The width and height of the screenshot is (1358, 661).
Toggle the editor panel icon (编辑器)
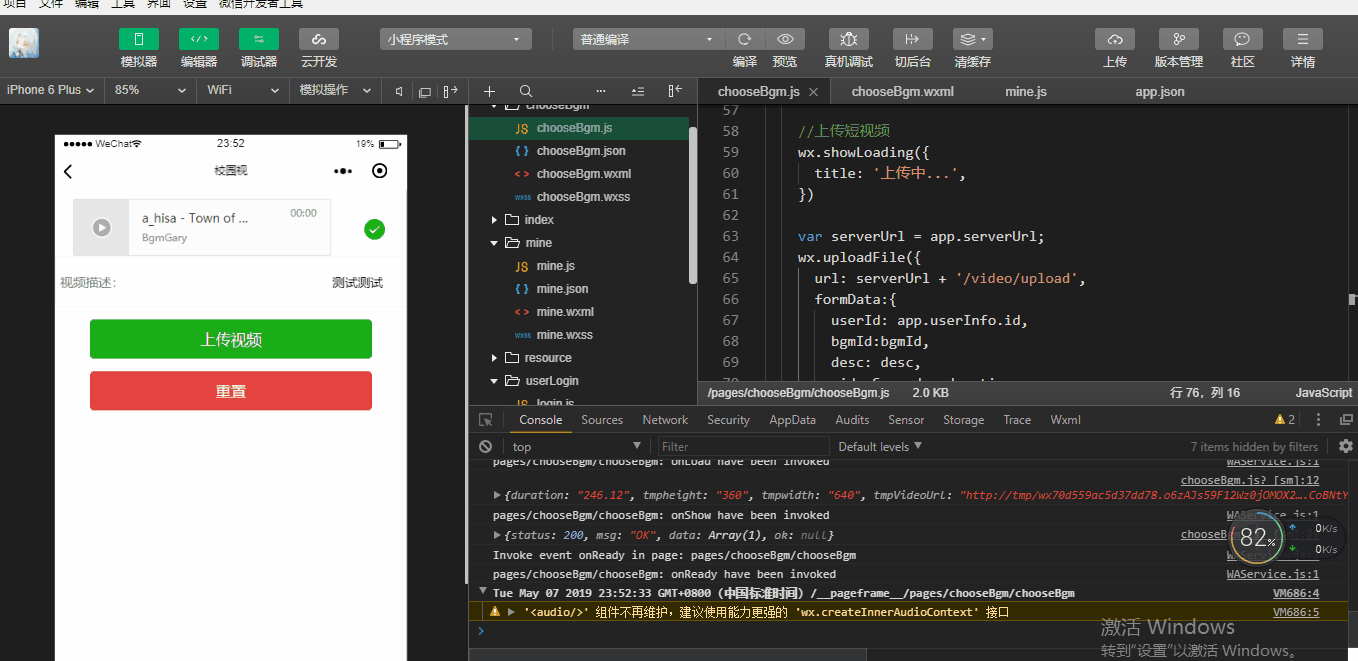pos(199,39)
